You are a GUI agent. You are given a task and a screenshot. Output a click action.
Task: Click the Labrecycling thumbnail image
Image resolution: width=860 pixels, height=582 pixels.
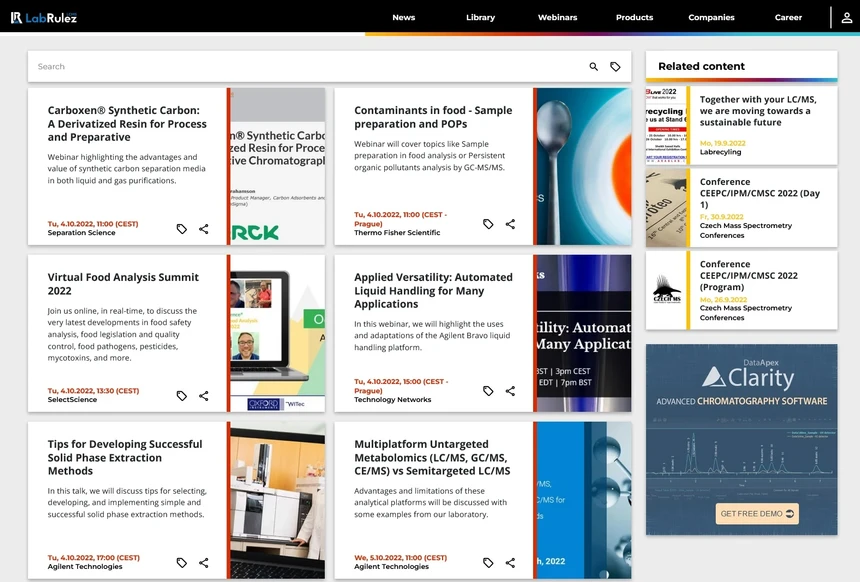666,125
